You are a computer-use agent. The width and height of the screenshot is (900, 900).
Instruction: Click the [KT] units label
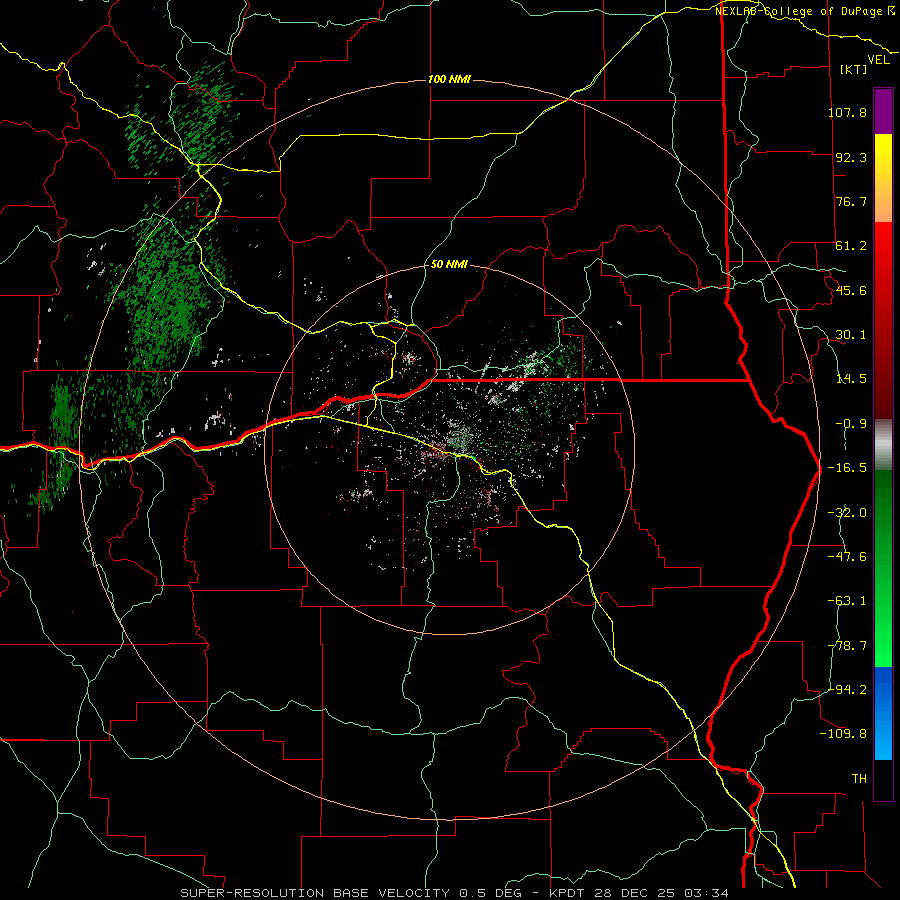click(x=854, y=69)
